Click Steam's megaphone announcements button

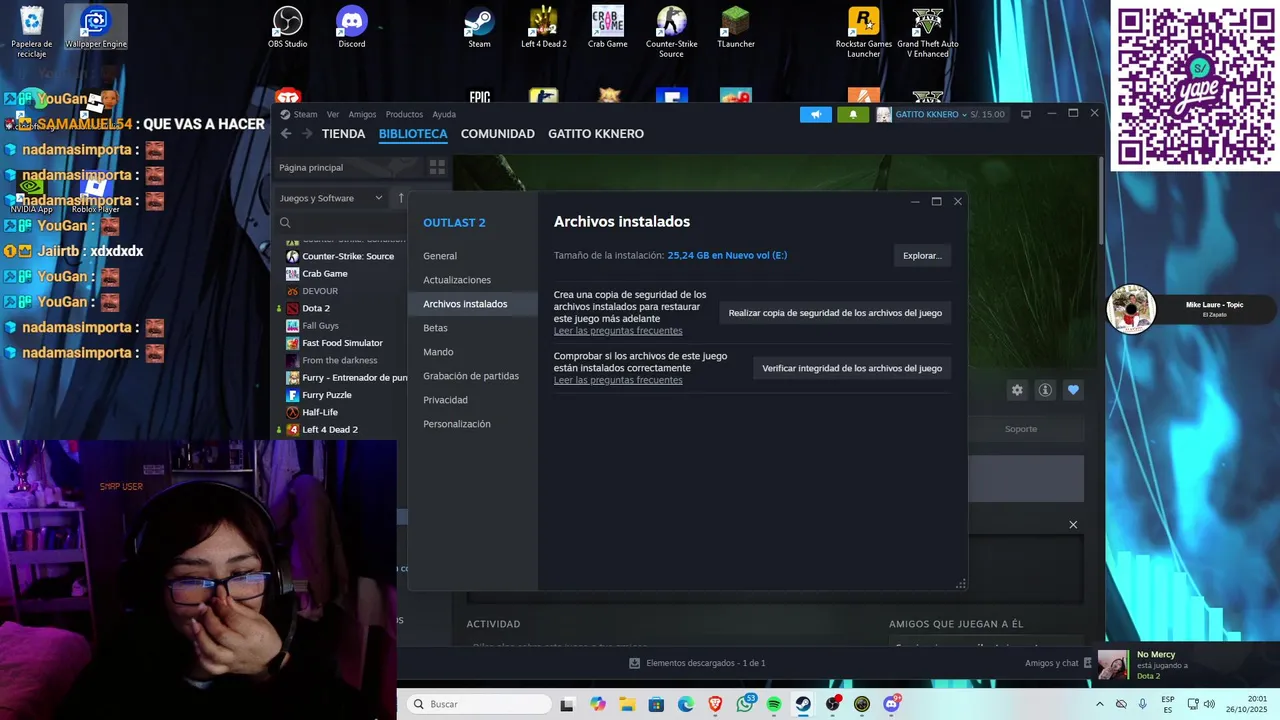(816, 114)
